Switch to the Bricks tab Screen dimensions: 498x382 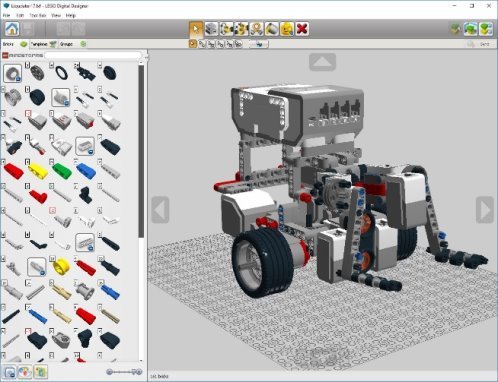click(15, 44)
